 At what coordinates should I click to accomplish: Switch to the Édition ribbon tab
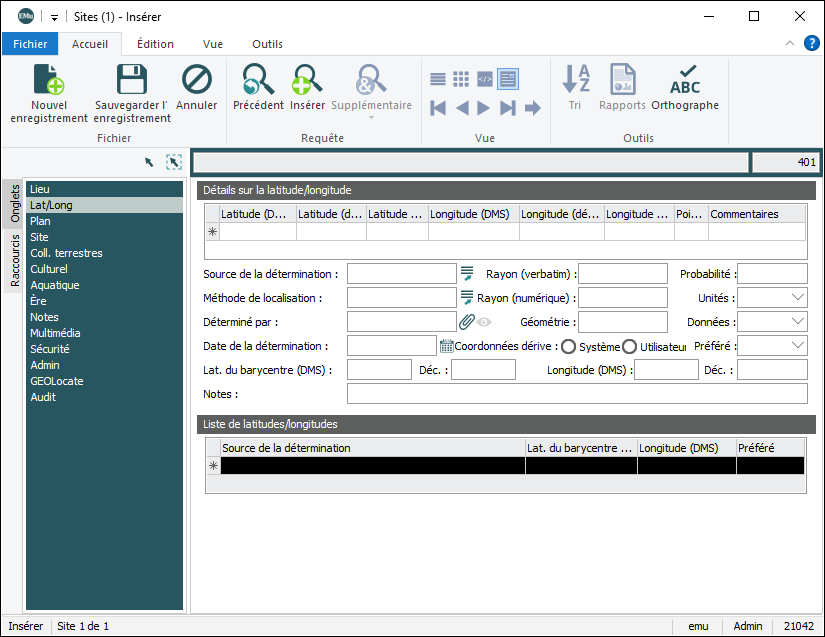point(155,44)
